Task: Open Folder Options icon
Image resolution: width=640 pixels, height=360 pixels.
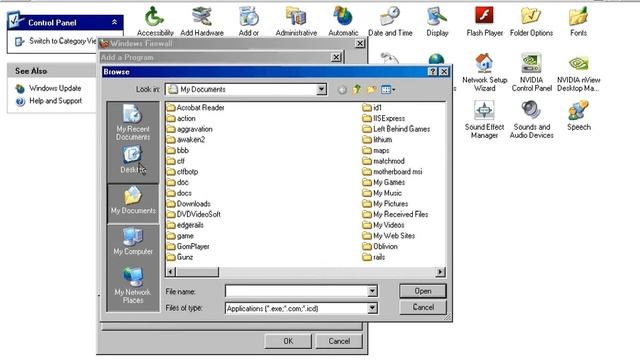Action: point(531,21)
